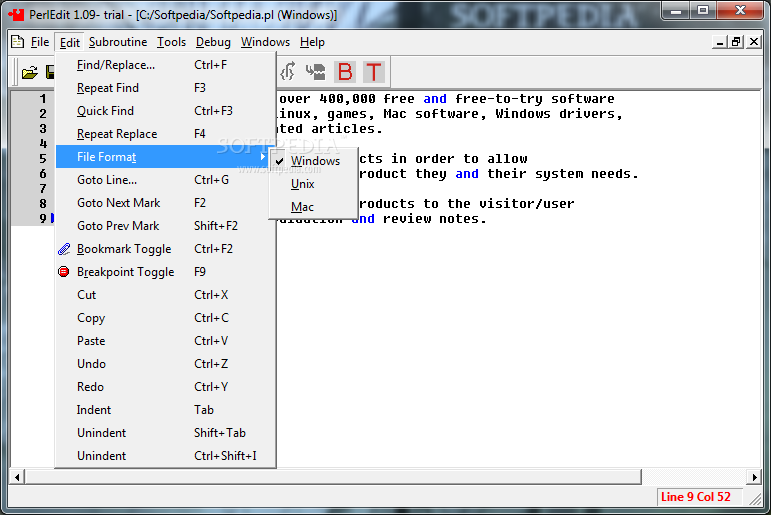Select Repeat Replace menu entry
Screen dimensions: 771x515
point(165,134)
